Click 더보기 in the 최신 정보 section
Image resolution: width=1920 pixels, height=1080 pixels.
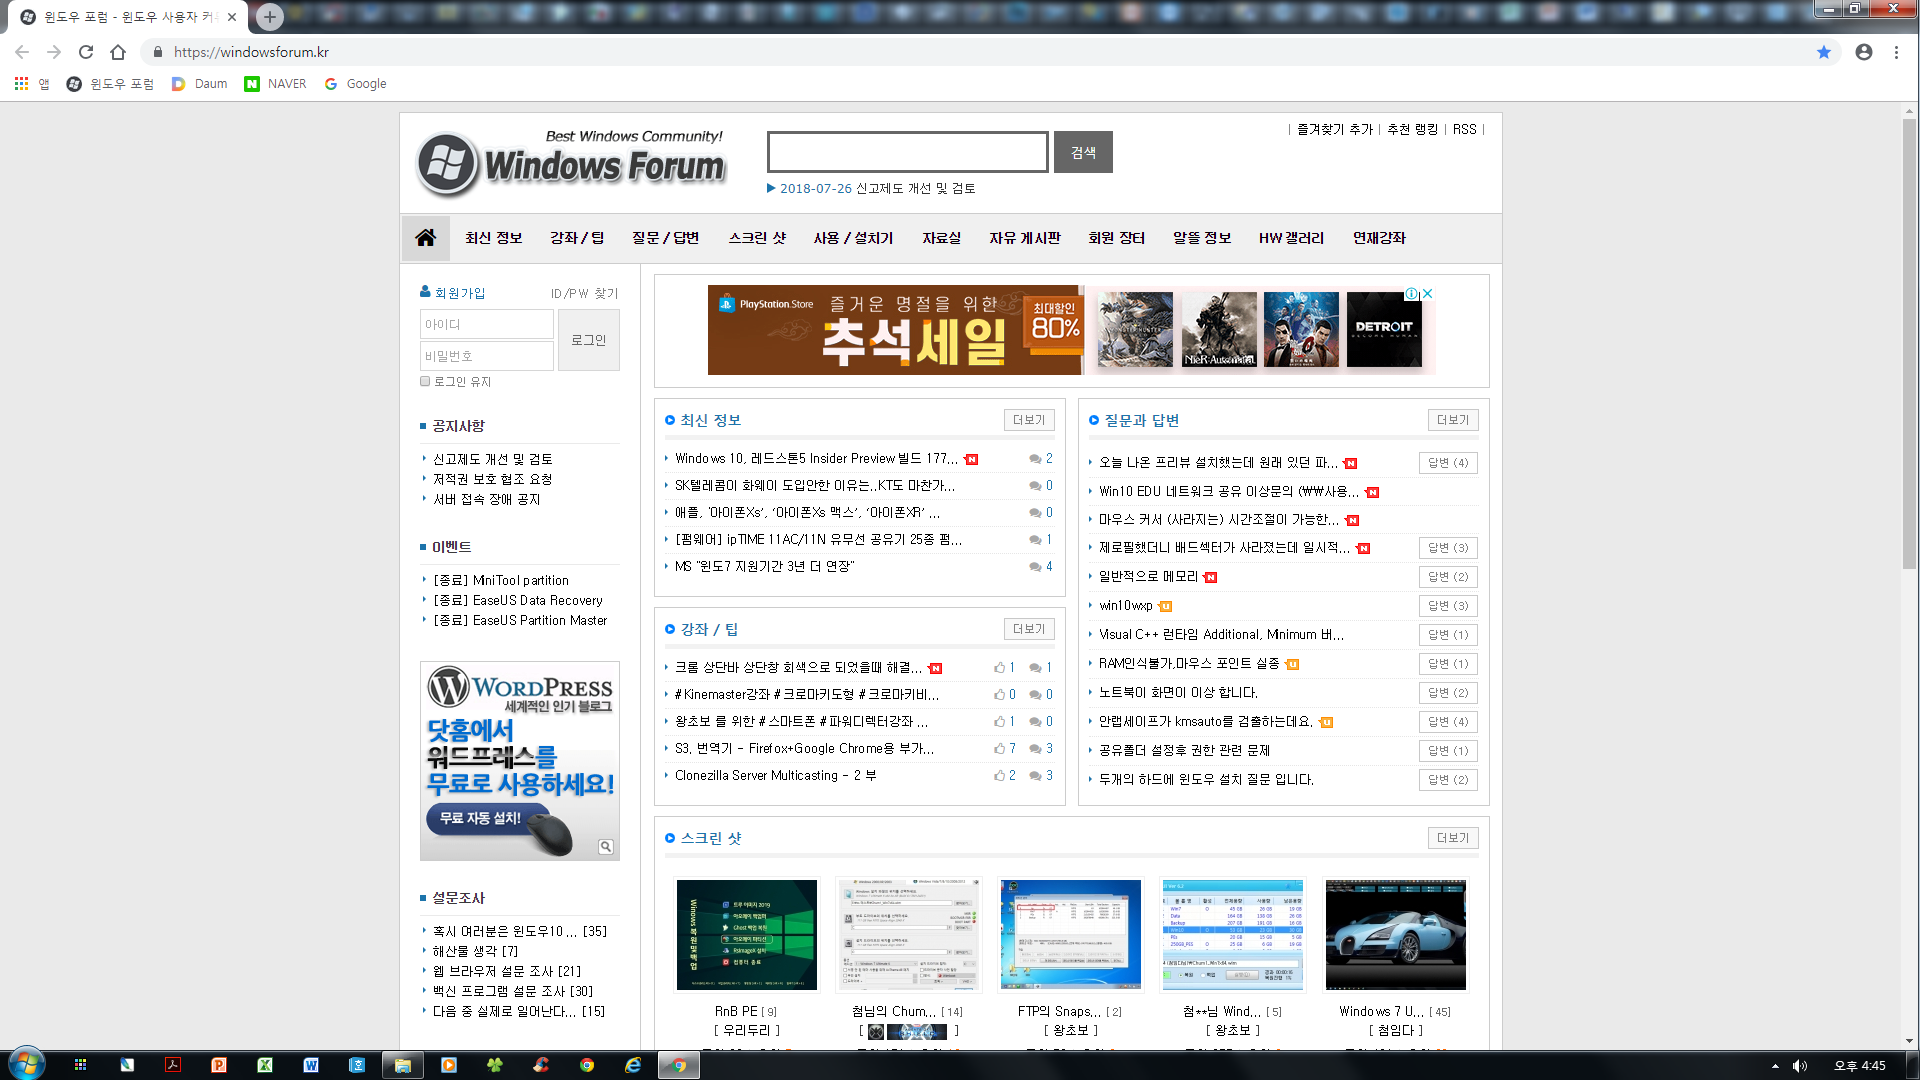[1029, 420]
